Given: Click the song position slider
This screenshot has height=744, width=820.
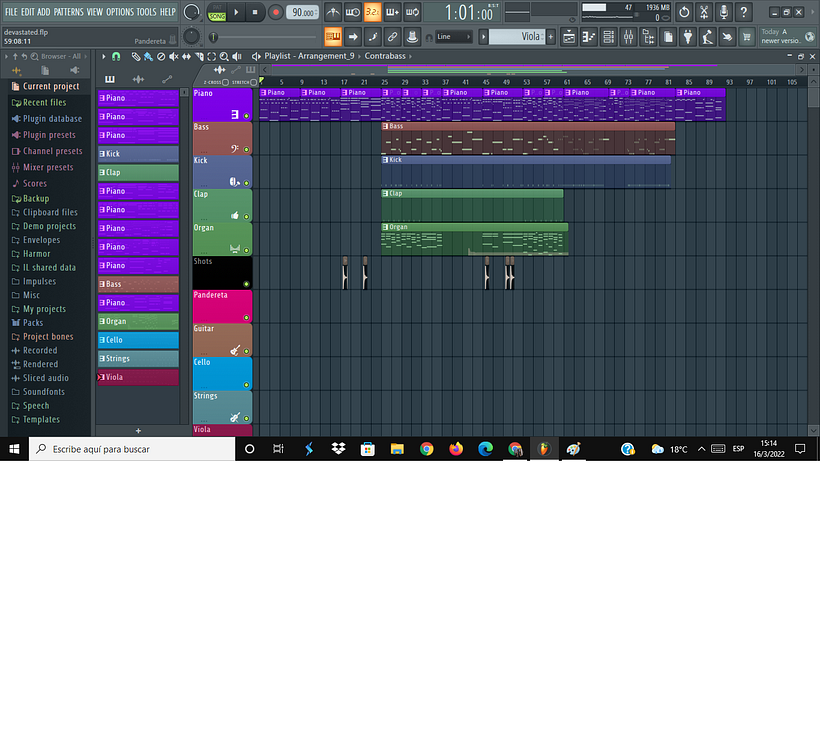Looking at the screenshot, I should coord(265,37).
